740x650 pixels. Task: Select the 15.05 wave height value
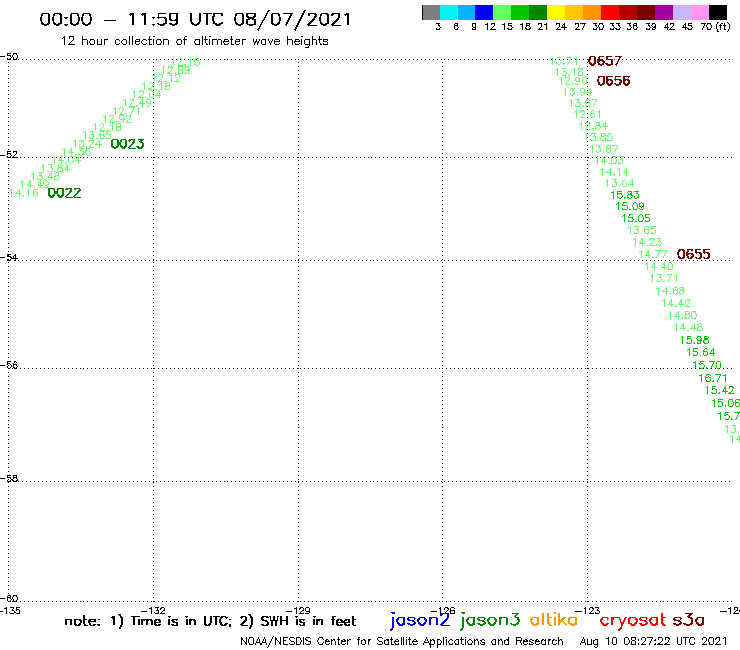pos(636,218)
